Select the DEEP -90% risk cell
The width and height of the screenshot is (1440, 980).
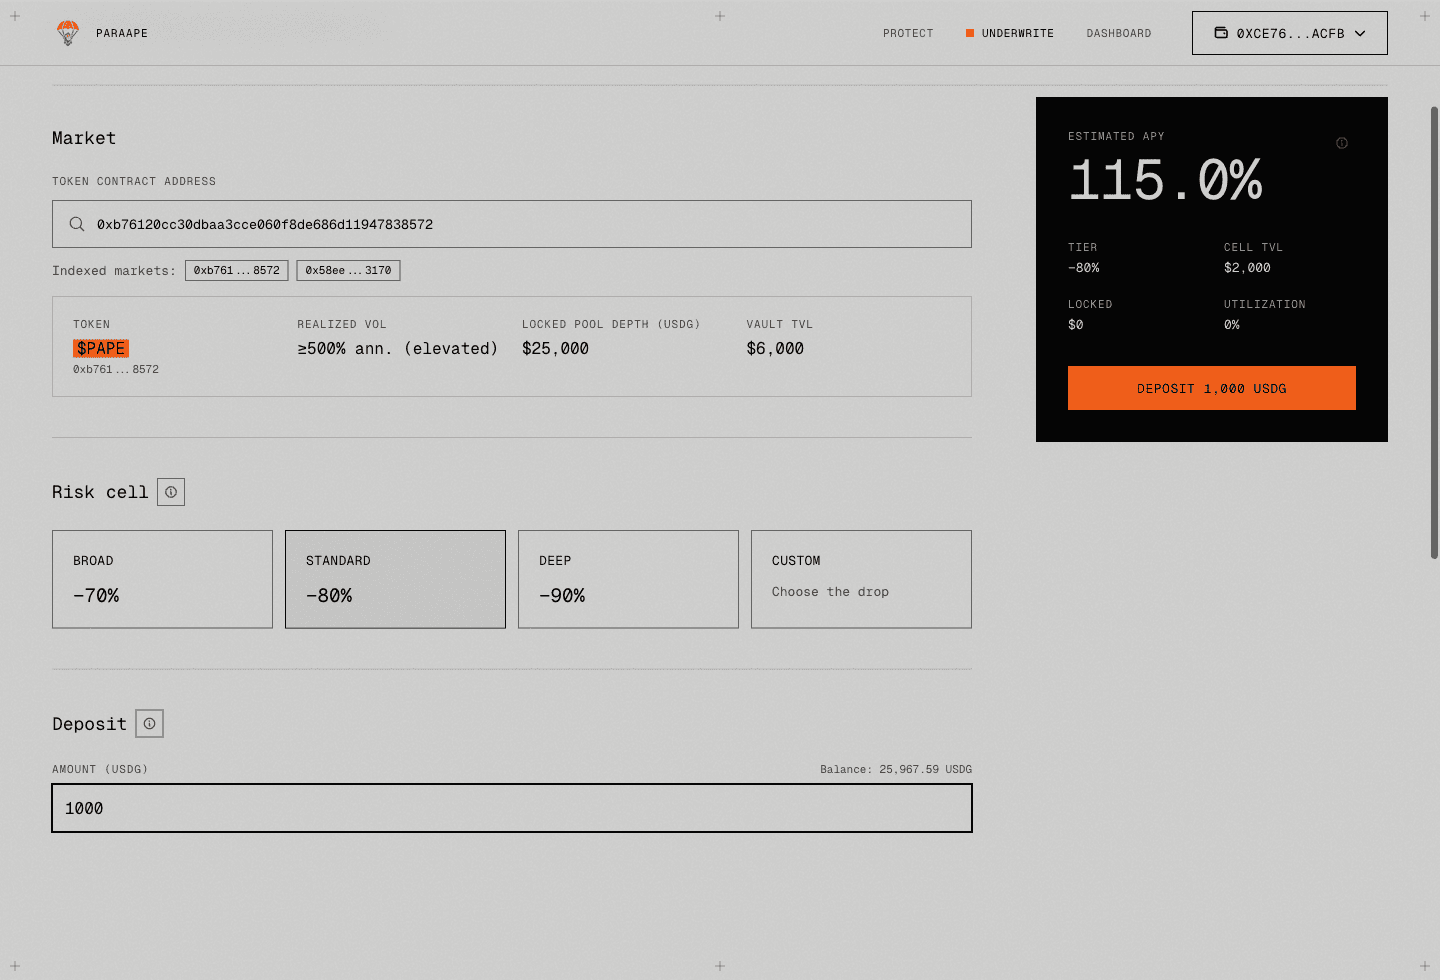coord(628,579)
